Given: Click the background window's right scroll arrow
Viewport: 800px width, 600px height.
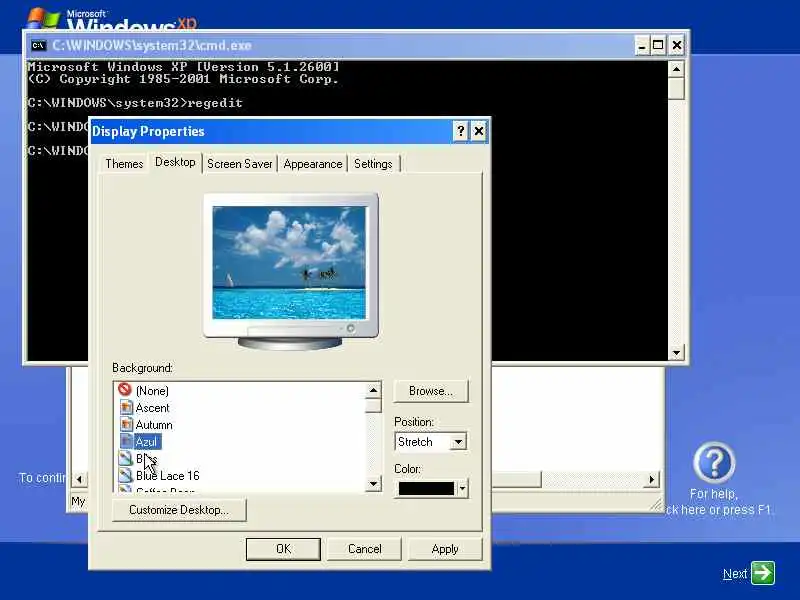Looking at the screenshot, I should (x=652, y=480).
